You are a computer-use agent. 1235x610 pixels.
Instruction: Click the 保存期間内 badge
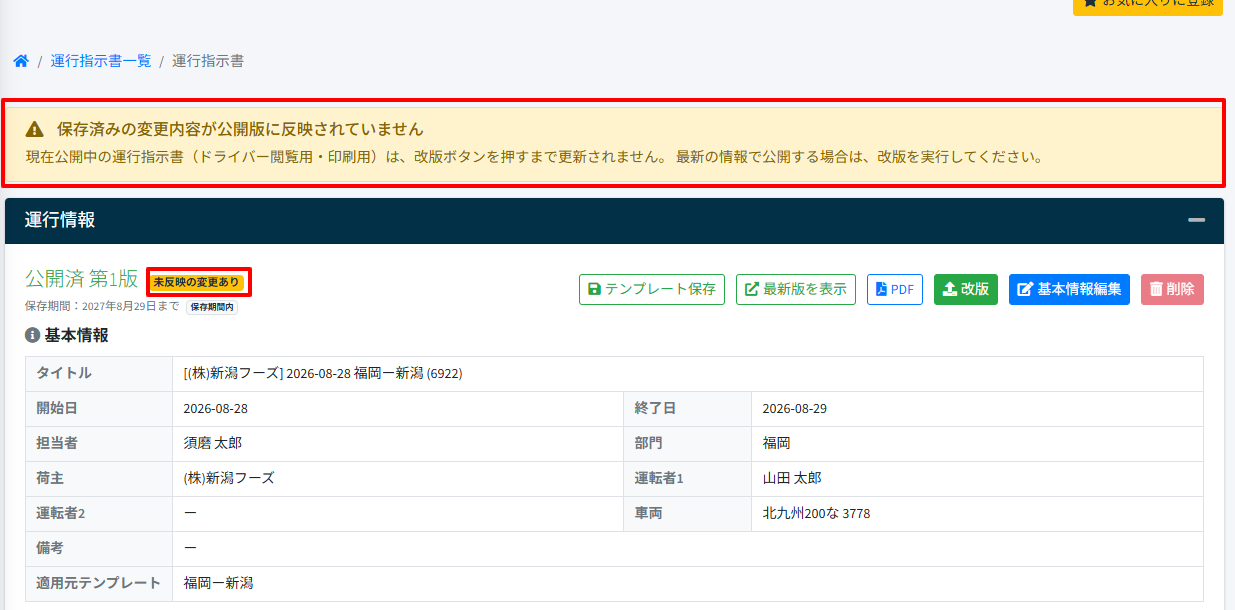click(212, 307)
